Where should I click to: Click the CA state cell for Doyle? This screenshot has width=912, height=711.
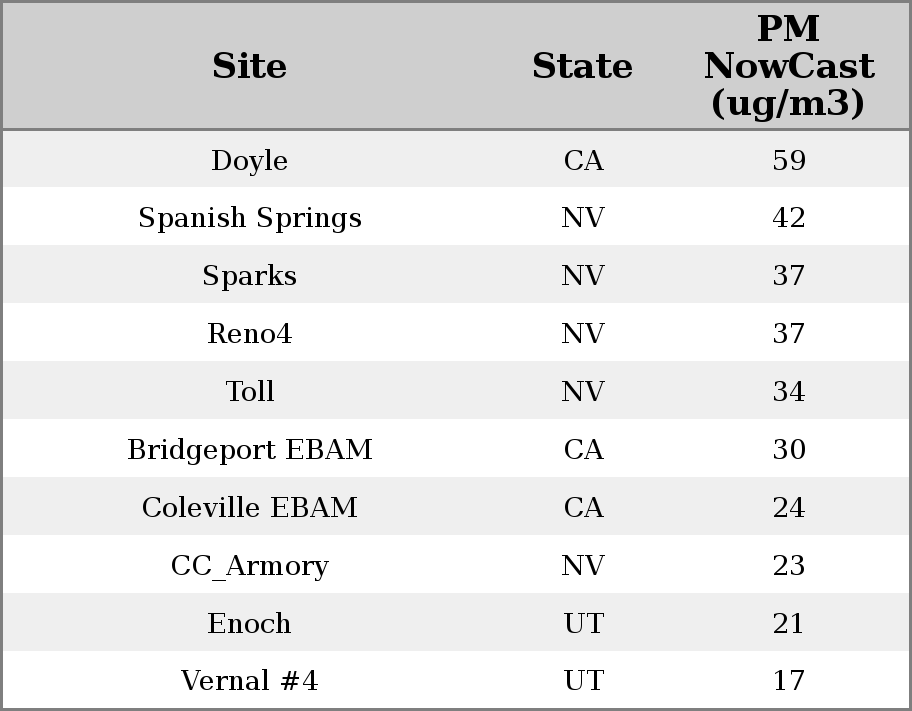(583, 161)
